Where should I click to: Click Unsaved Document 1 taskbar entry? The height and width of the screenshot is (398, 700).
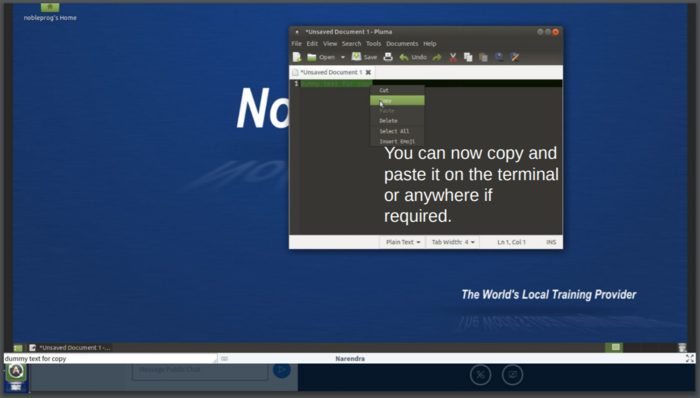click(x=71, y=348)
